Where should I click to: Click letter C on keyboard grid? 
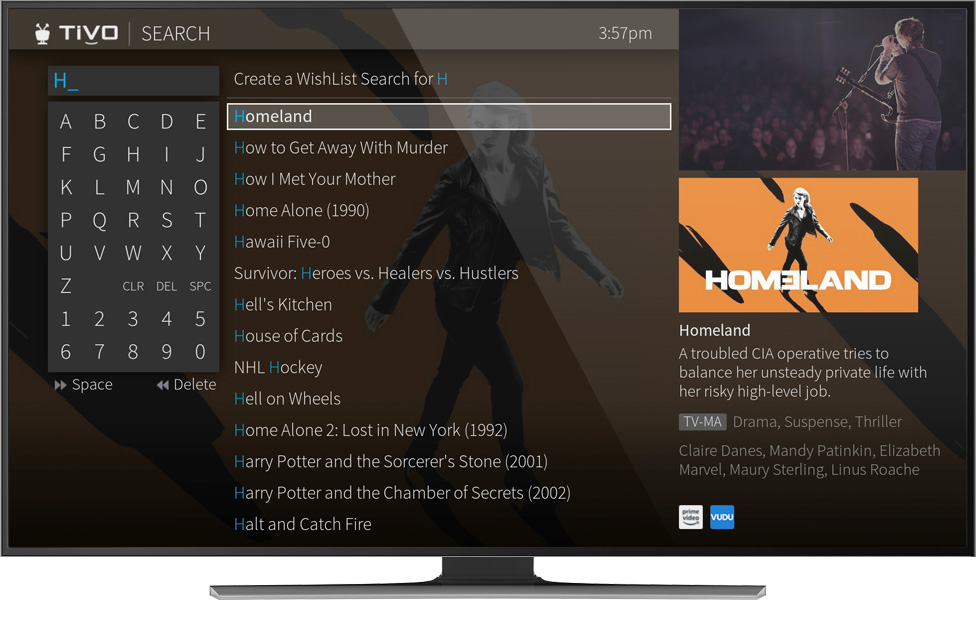(133, 121)
